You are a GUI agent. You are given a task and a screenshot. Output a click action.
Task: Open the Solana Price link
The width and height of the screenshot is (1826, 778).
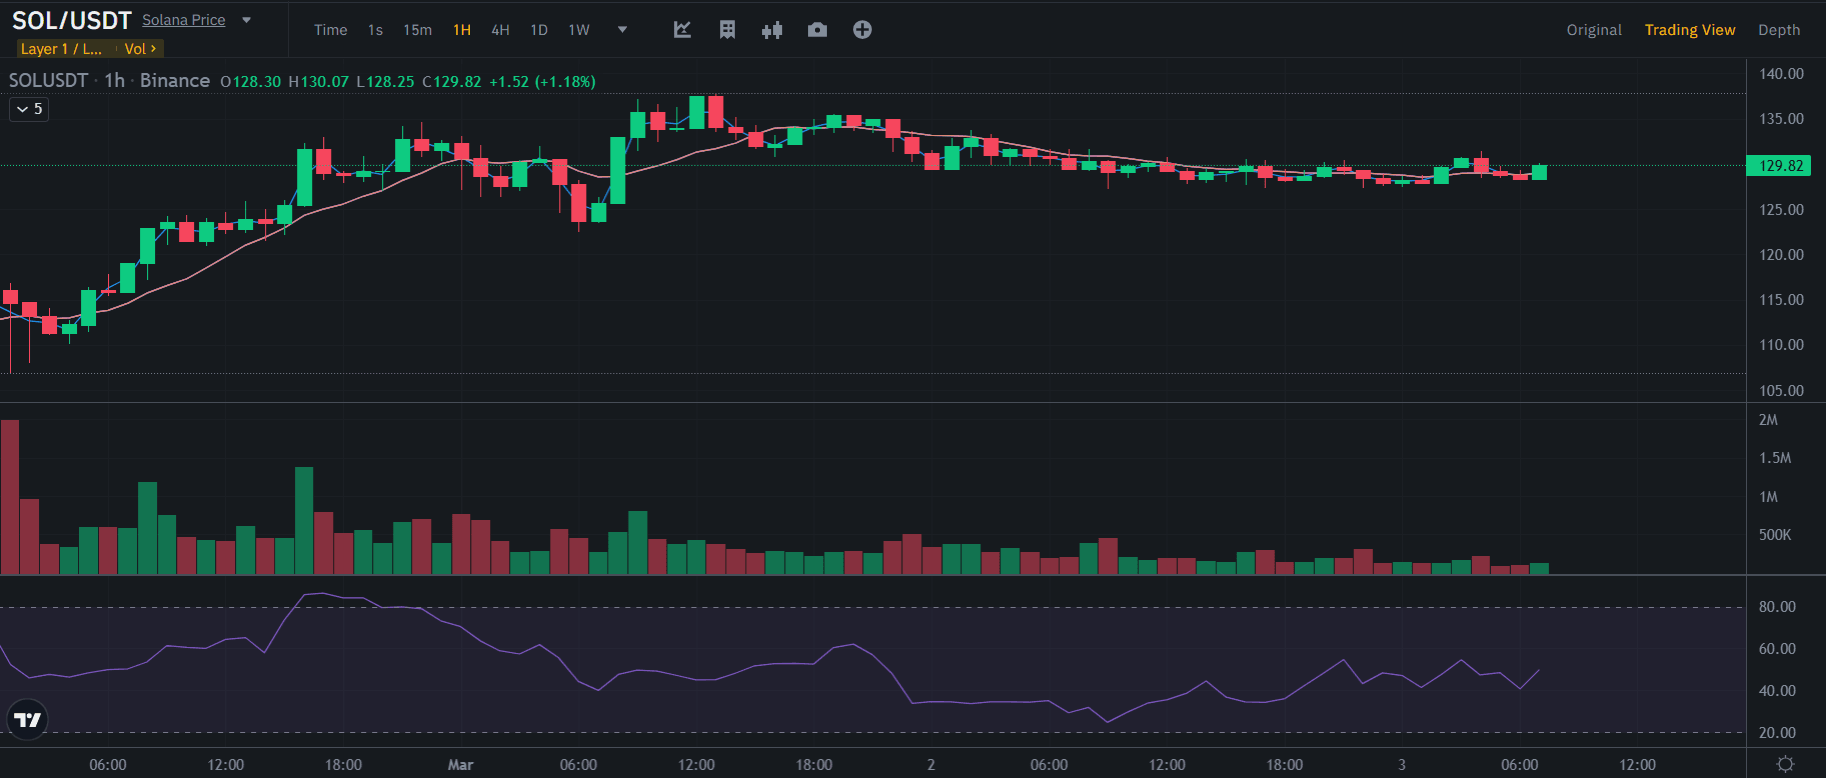click(183, 20)
